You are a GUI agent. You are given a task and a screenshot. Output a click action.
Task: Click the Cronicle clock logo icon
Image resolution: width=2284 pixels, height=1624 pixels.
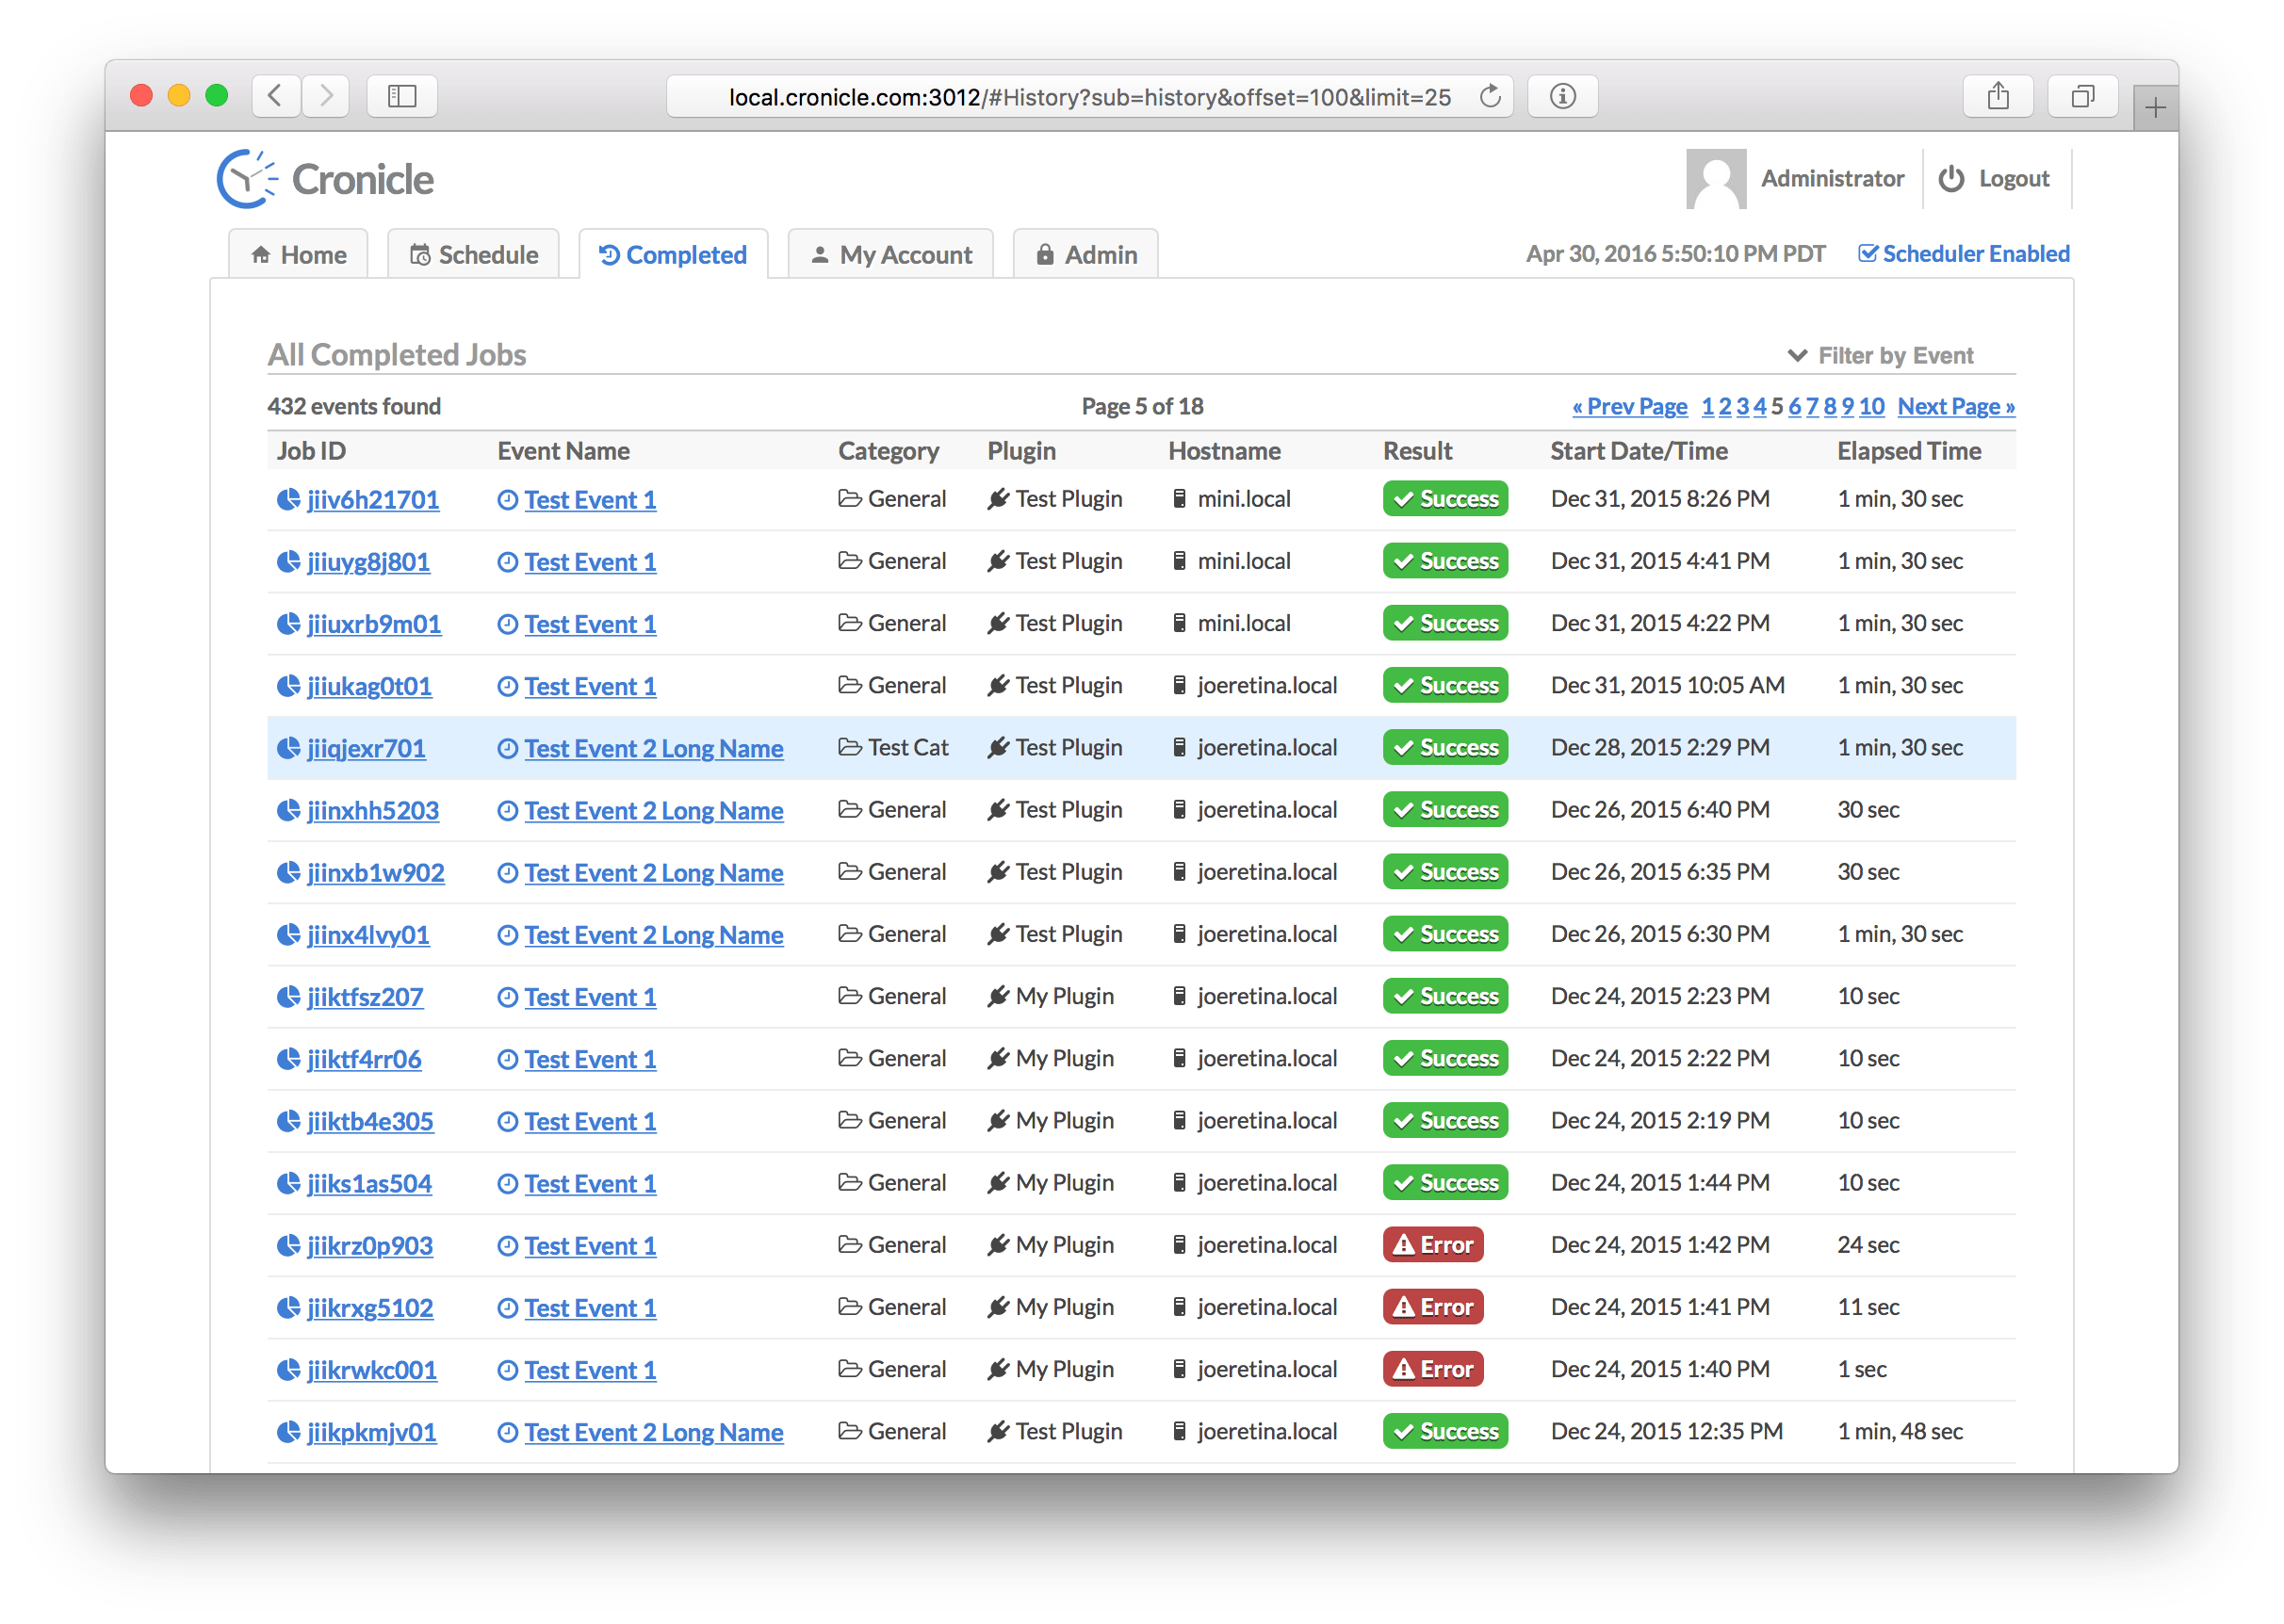tap(247, 180)
